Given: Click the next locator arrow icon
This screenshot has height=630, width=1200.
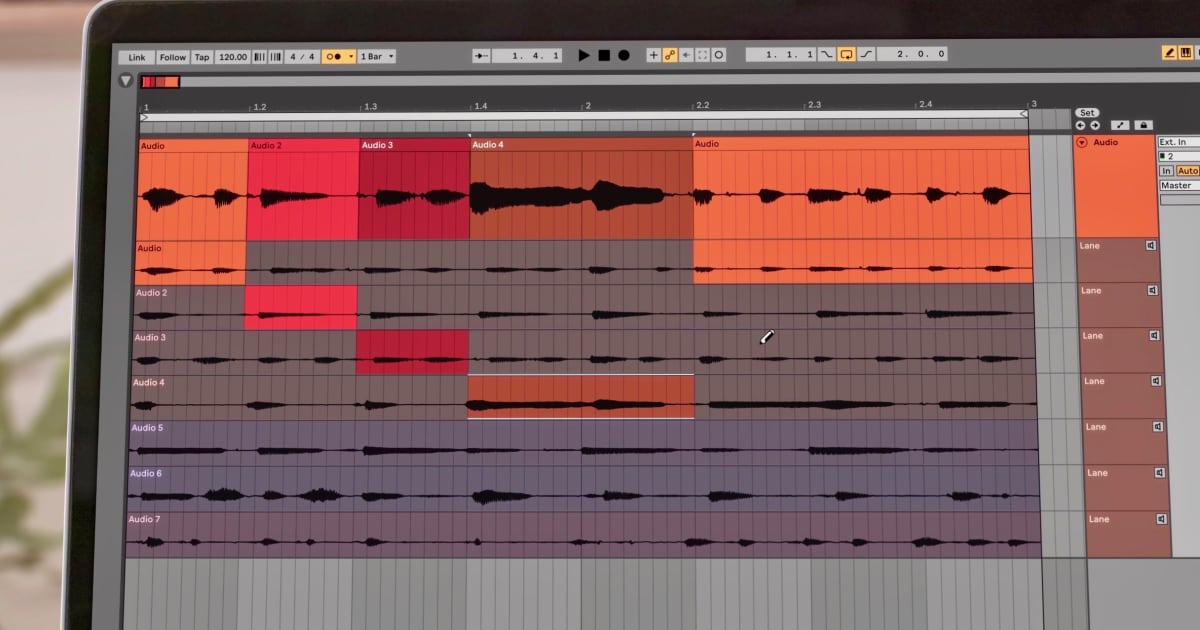Looking at the screenshot, I should click(x=1096, y=125).
